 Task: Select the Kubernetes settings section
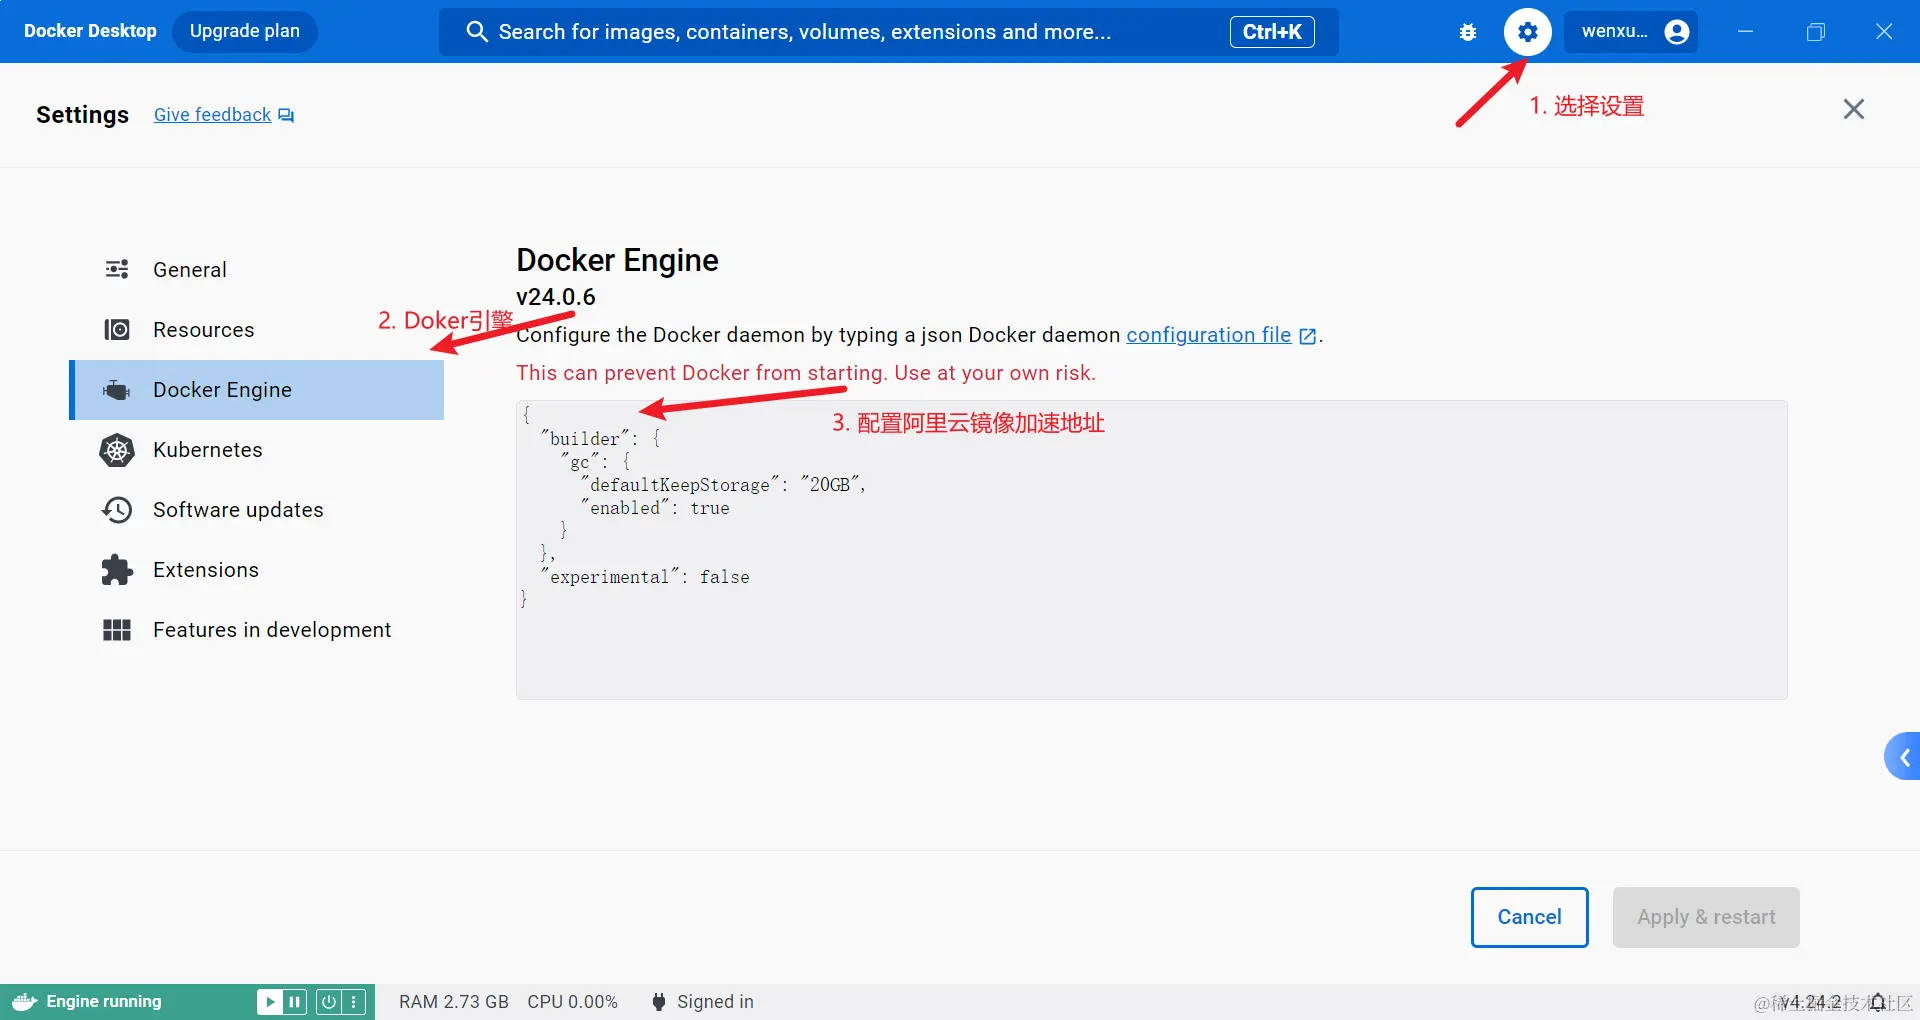pyautogui.click(x=207, y=450)
